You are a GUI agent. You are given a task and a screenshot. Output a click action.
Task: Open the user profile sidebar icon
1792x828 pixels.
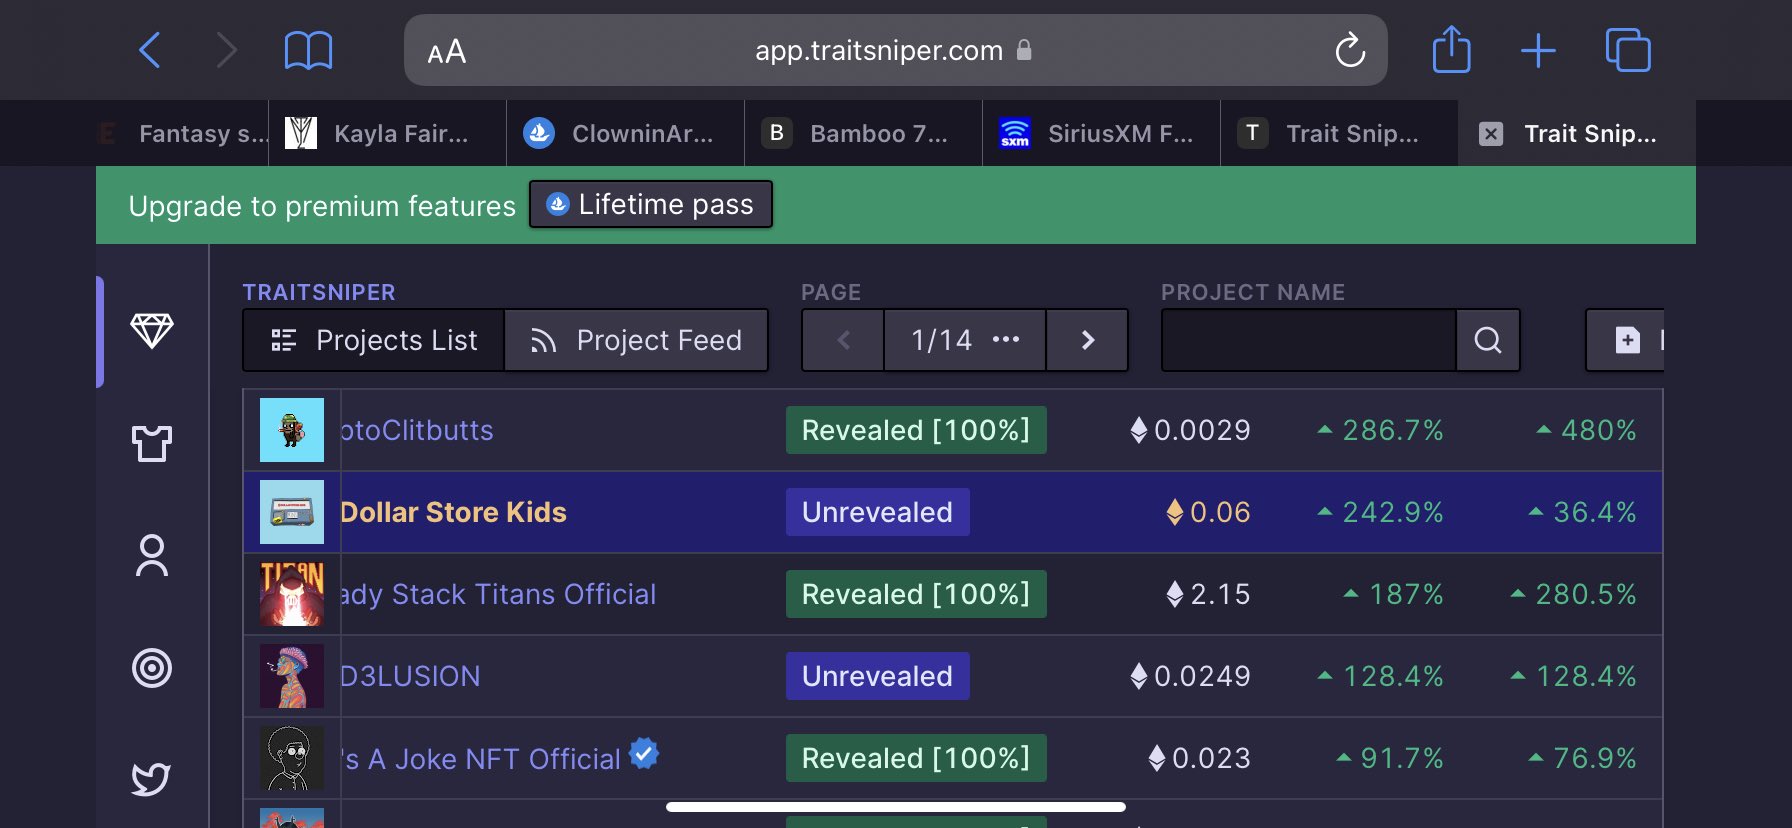click(152, 556)
